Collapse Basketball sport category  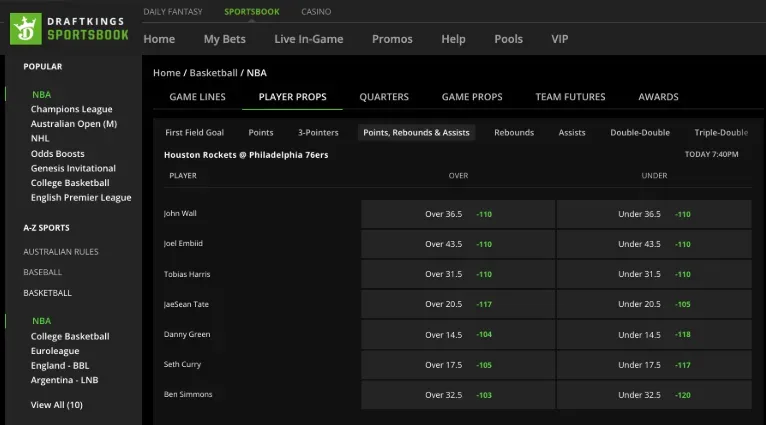click(x=47, y=293)
